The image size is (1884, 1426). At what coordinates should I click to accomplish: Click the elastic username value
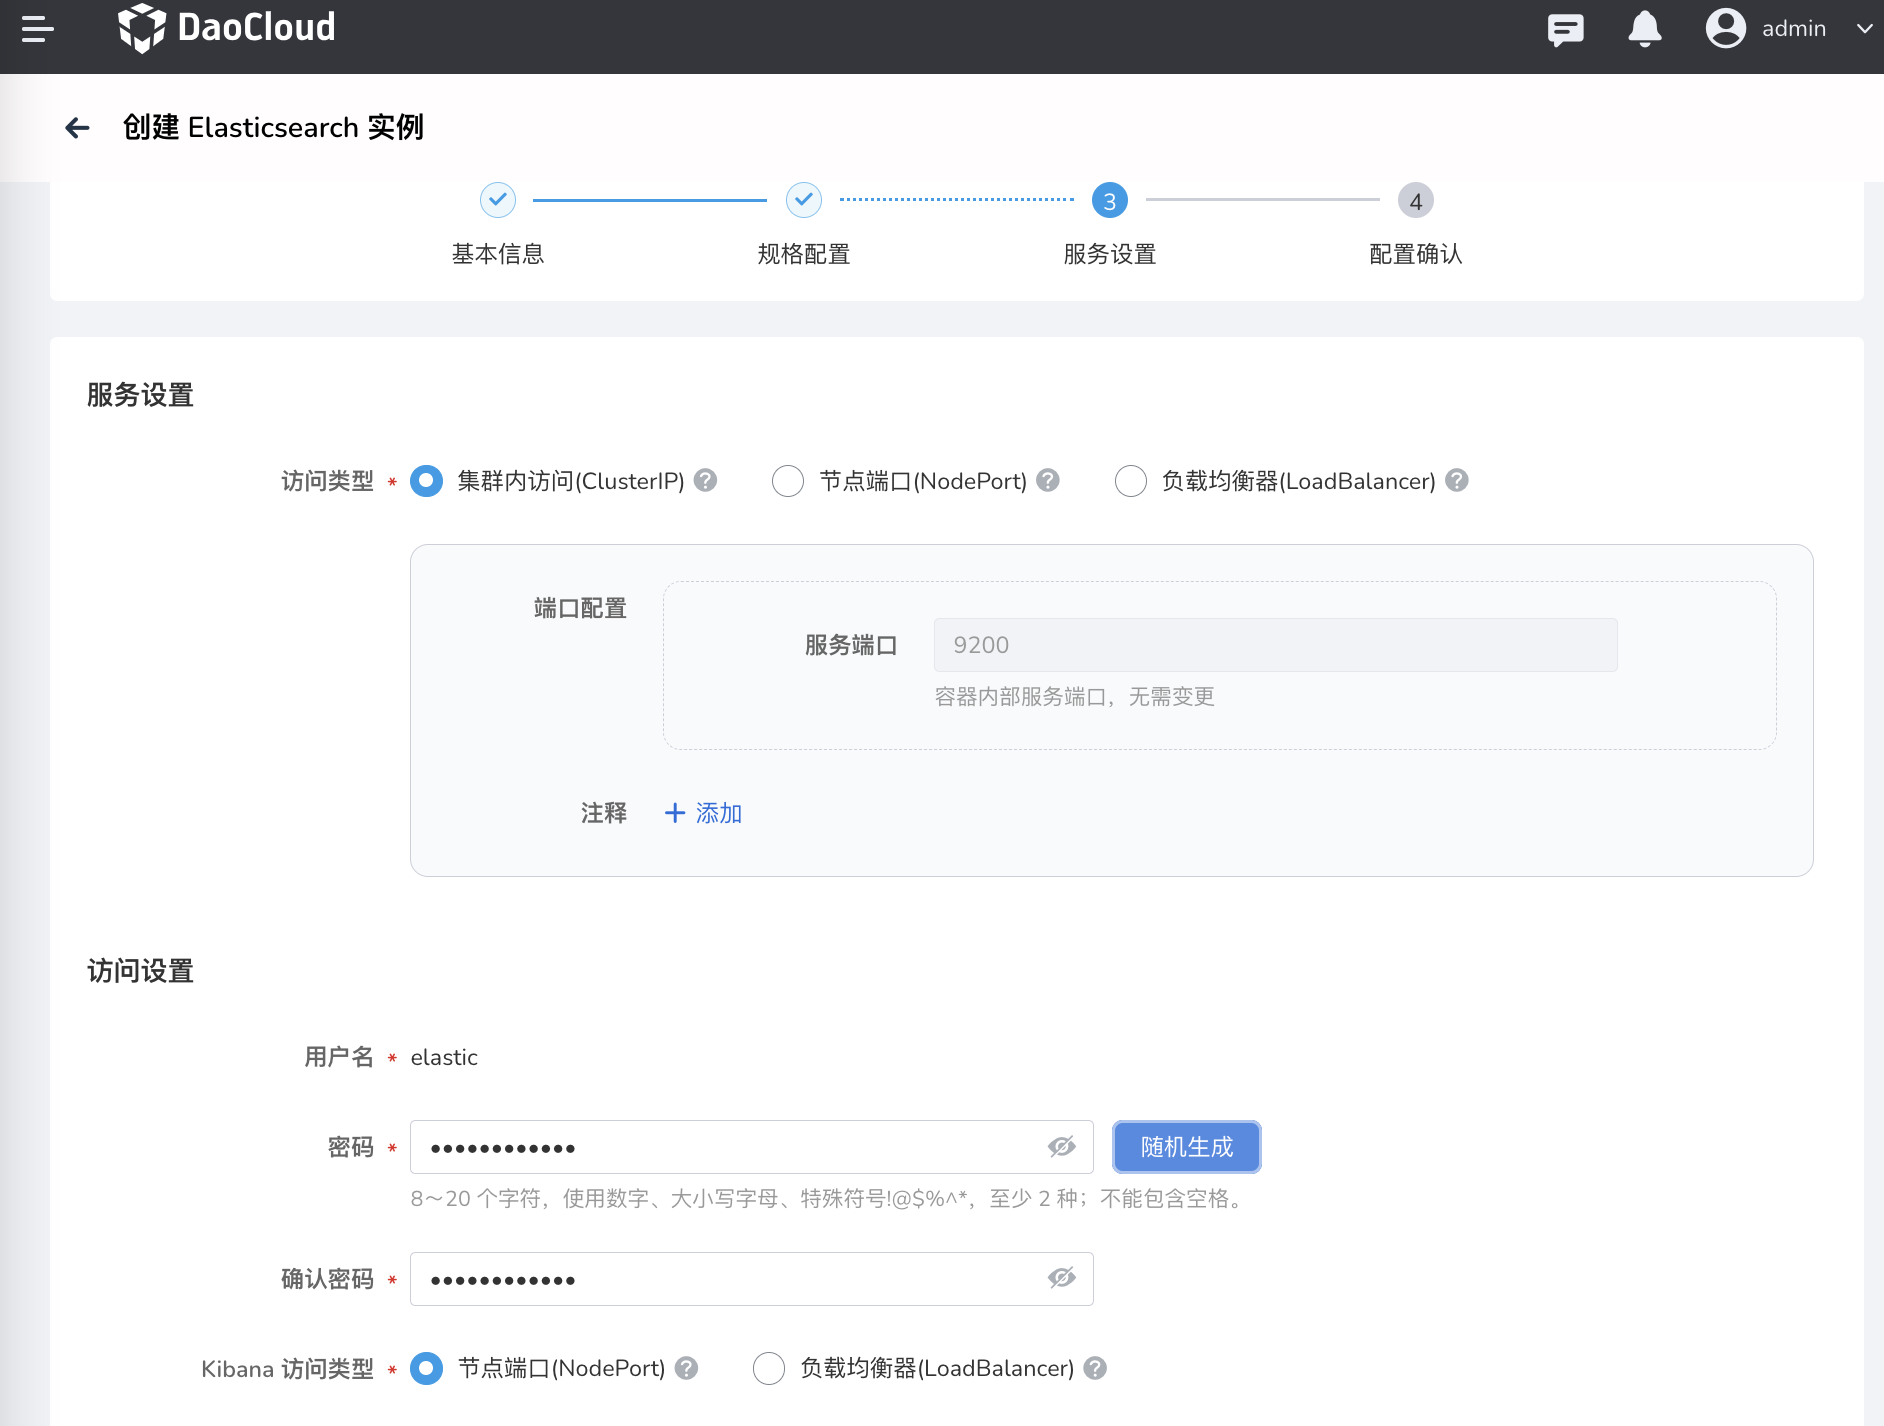point(444,1057)
